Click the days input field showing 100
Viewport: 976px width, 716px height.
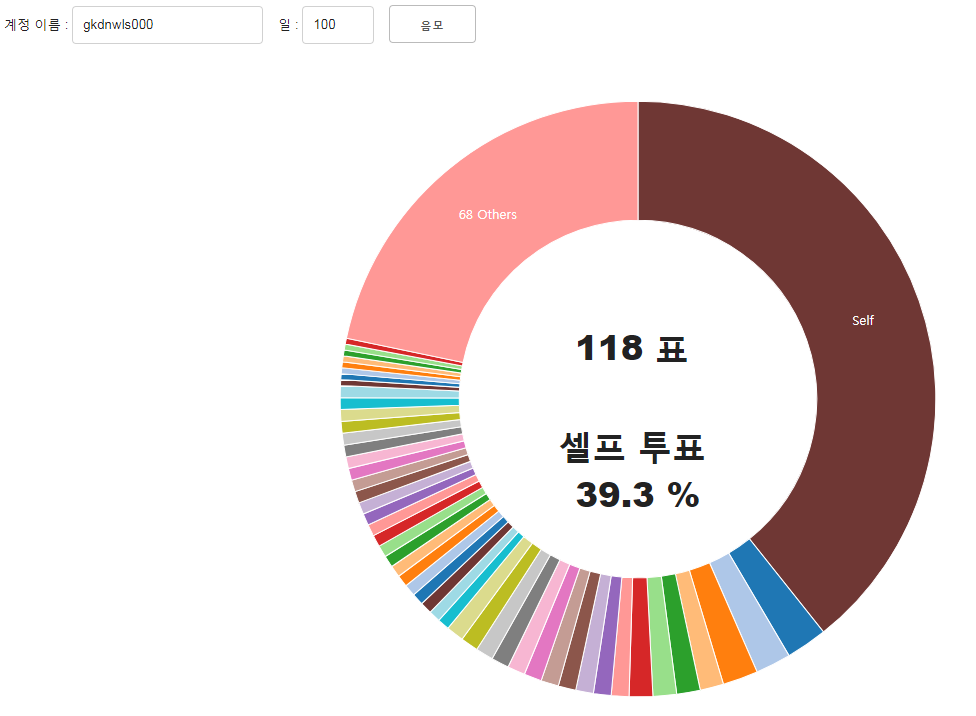pos(337,25)
